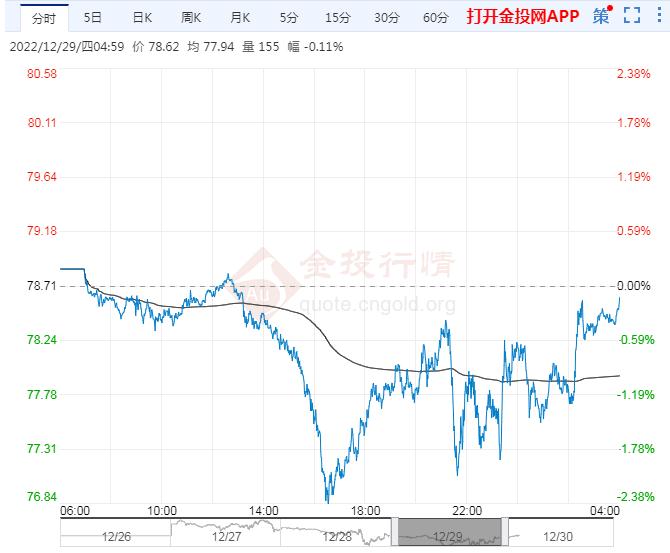Switch to 月K monthly candlestick view
The width and height of the screenshot is (670, 553).
pos(240,17)
